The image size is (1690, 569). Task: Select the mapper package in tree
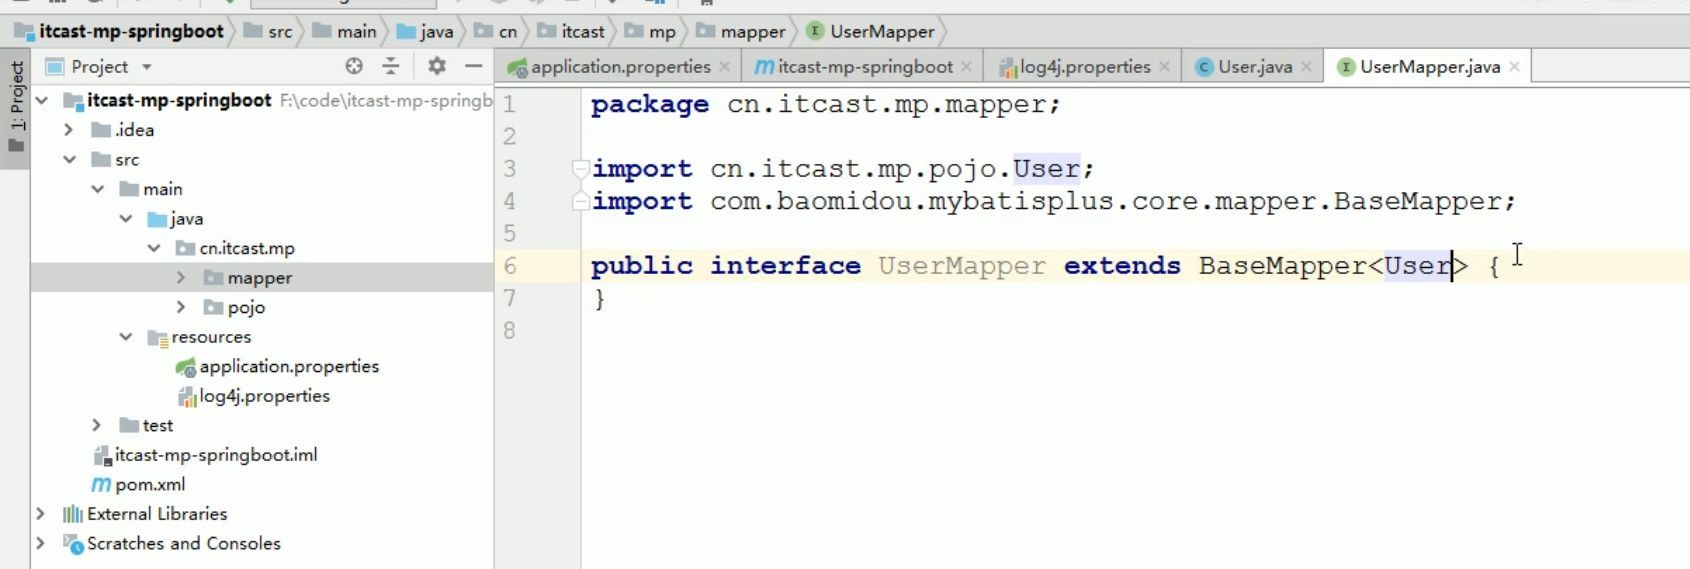262,277
